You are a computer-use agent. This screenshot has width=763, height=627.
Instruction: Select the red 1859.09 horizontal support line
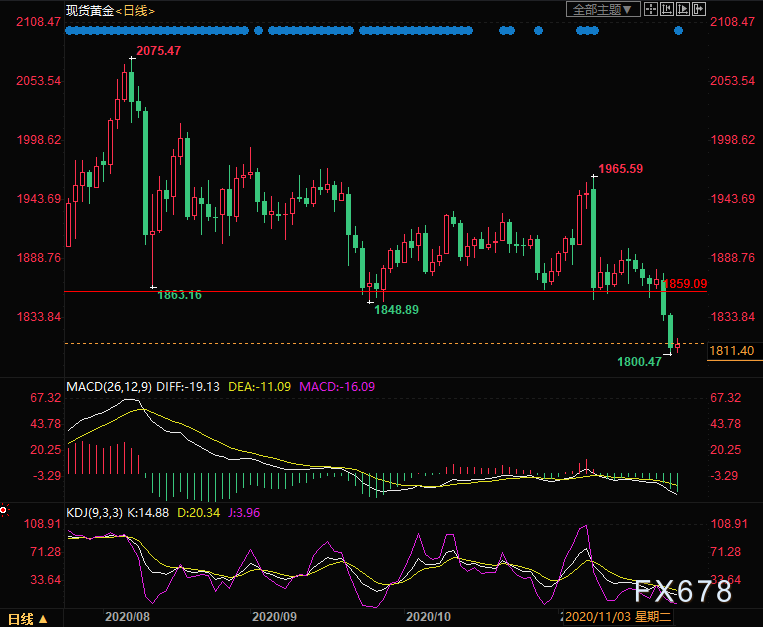click(x=385, y=291)
